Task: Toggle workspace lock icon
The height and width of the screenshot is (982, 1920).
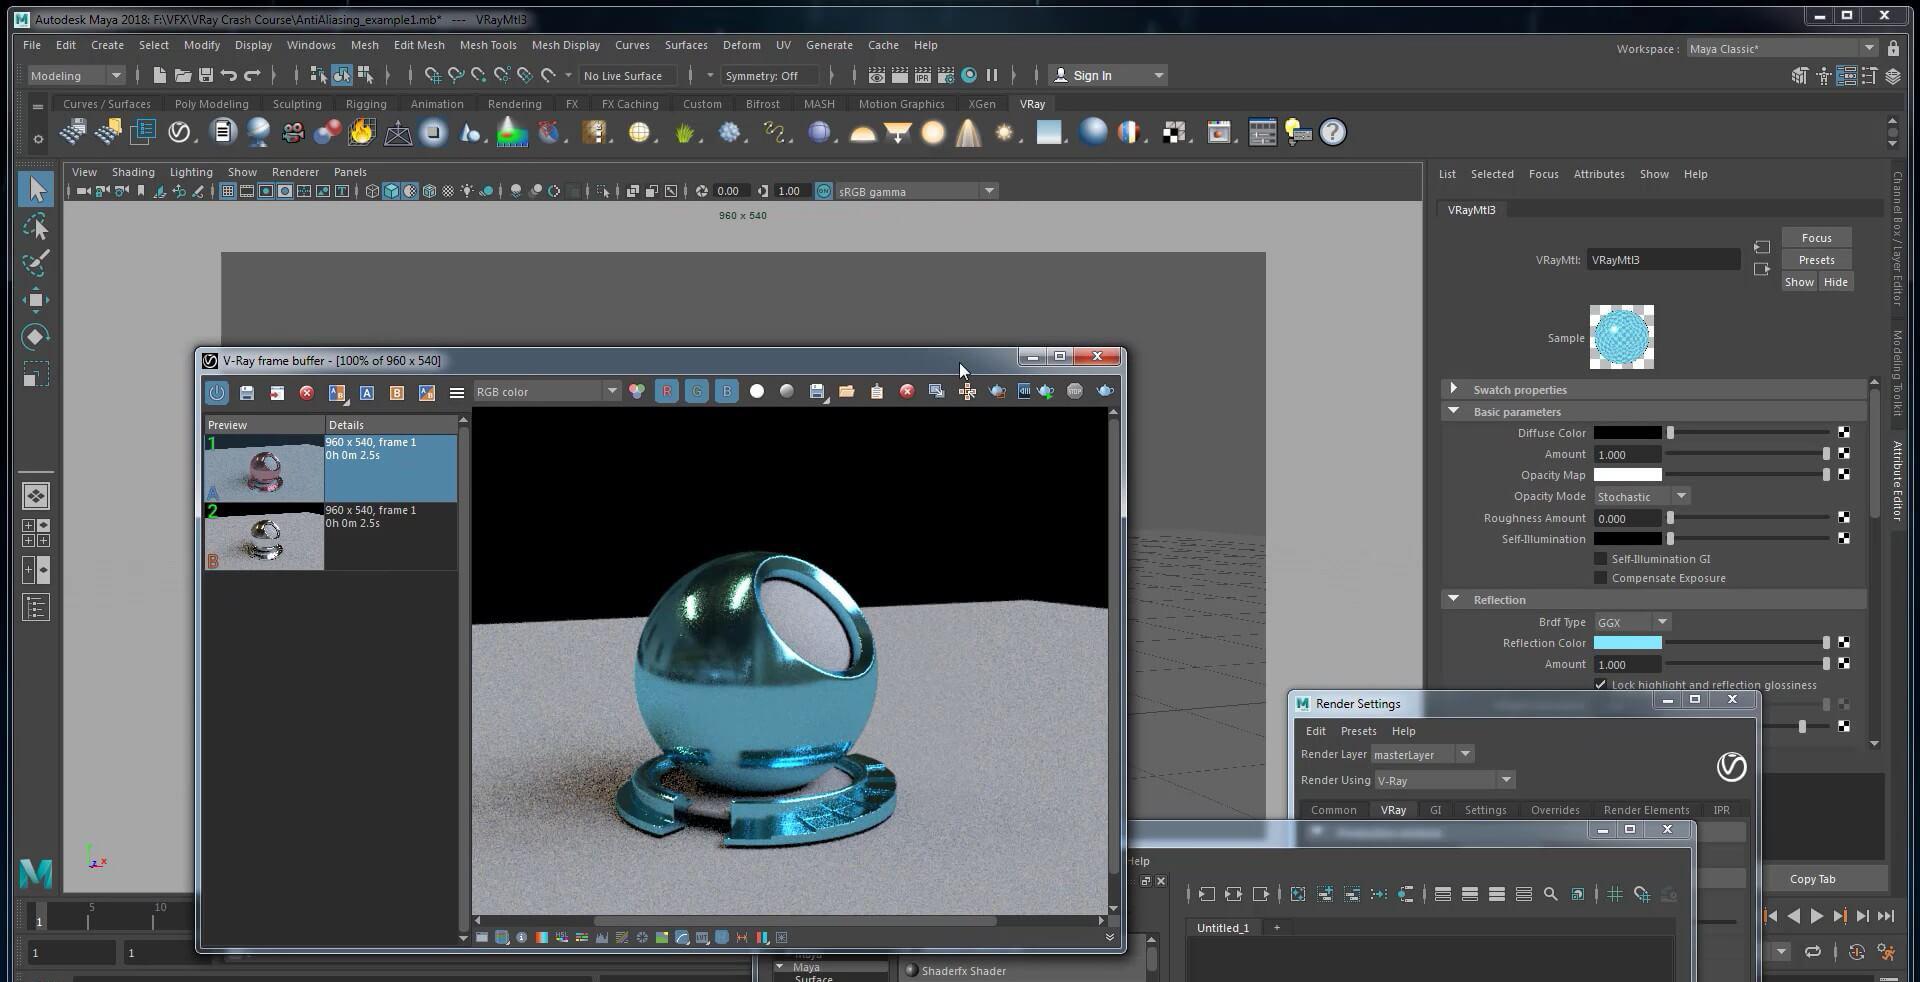Action: pyautogui.click(x=1893, y=48)
